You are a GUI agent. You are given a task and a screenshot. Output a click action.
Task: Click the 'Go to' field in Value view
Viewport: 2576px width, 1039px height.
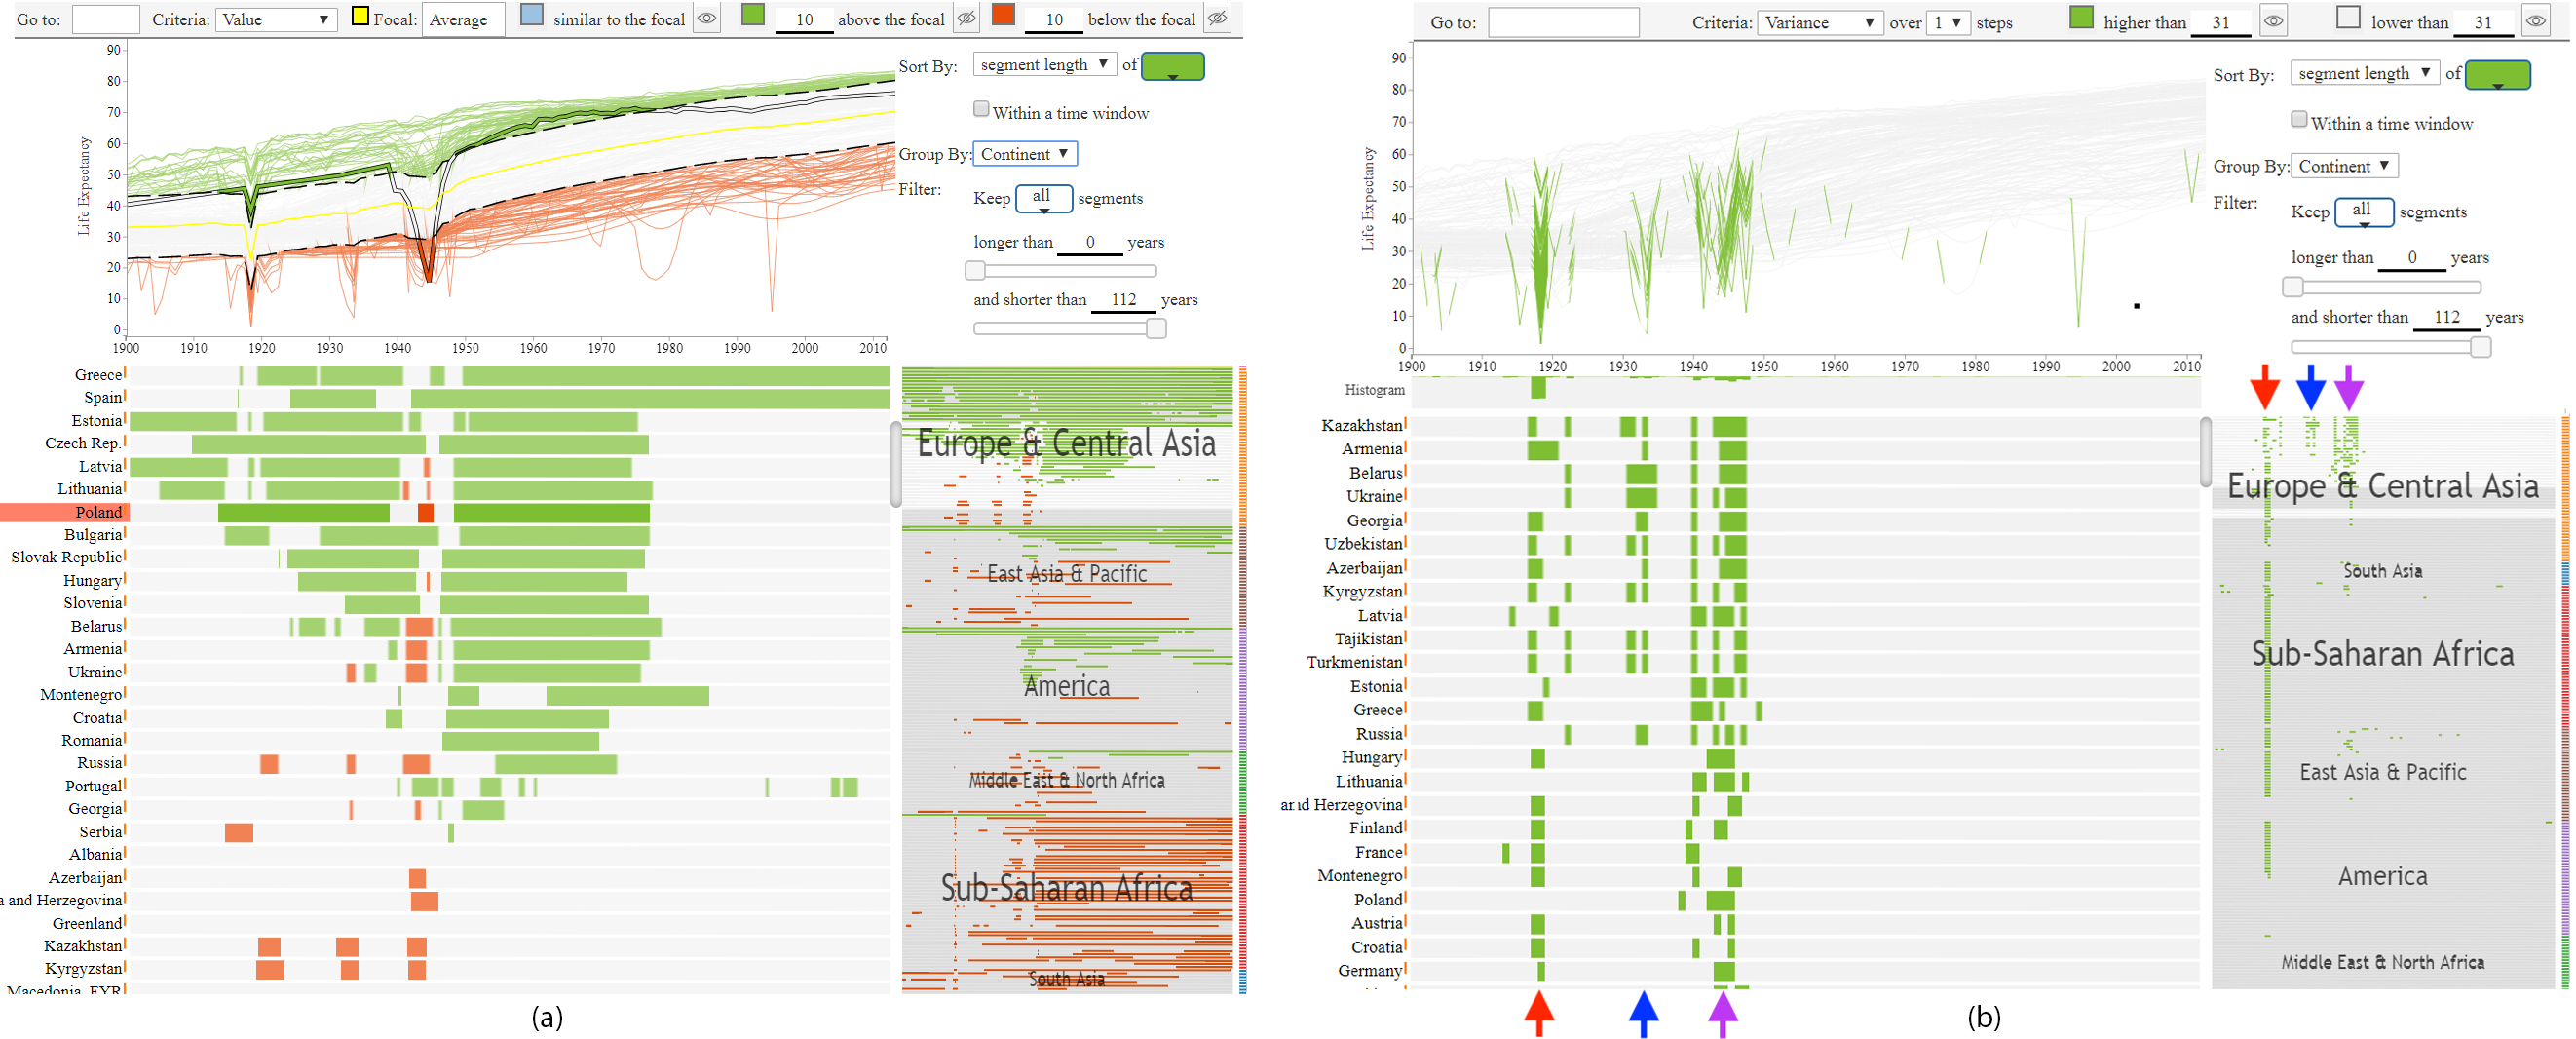point(106,19)
